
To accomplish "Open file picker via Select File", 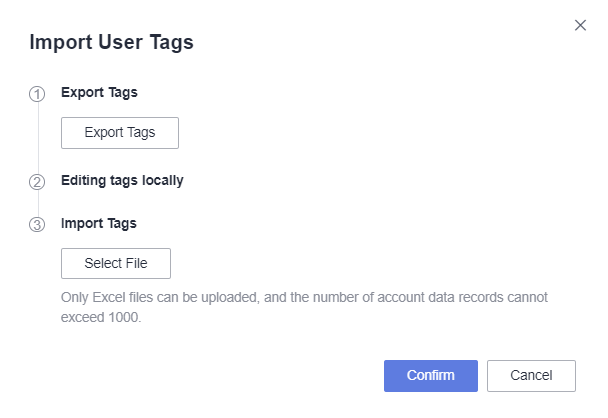I will 116,263.
